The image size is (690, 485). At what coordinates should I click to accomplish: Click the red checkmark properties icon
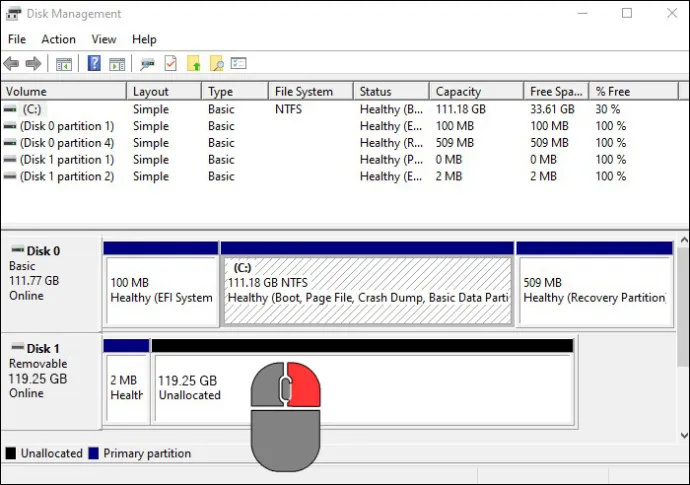point(171,63)
